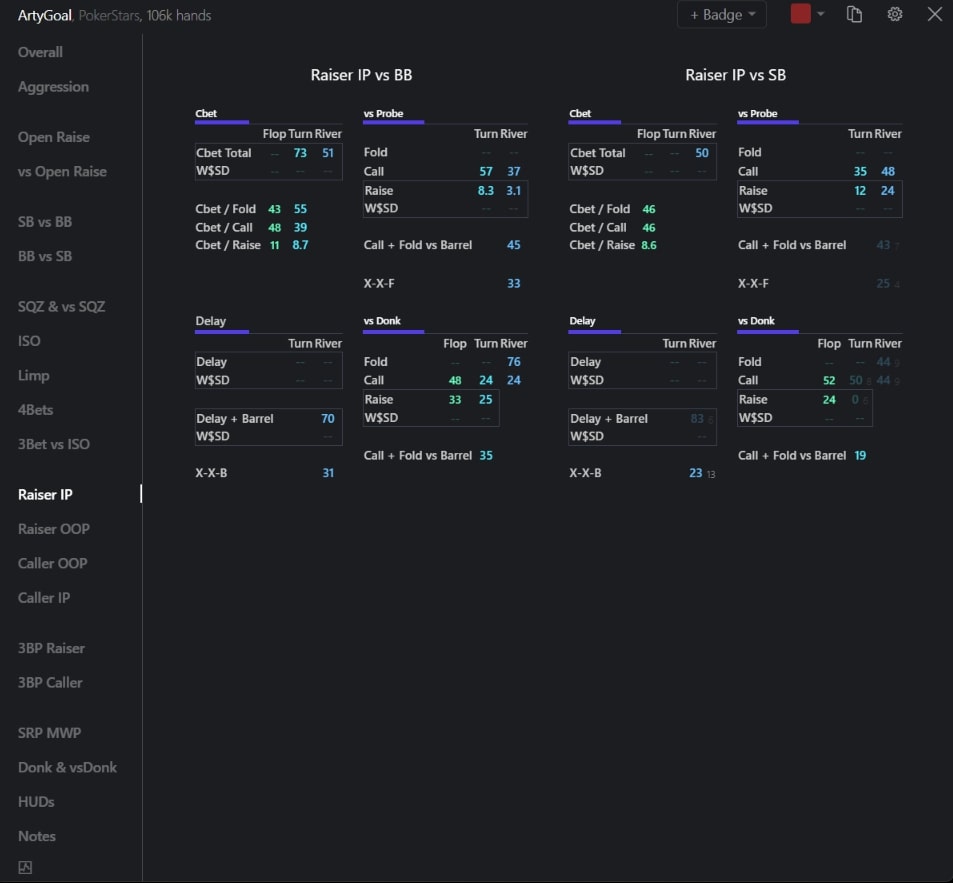
Task: Open the vs Open Raise tab
Action: (x=62, y=172)
